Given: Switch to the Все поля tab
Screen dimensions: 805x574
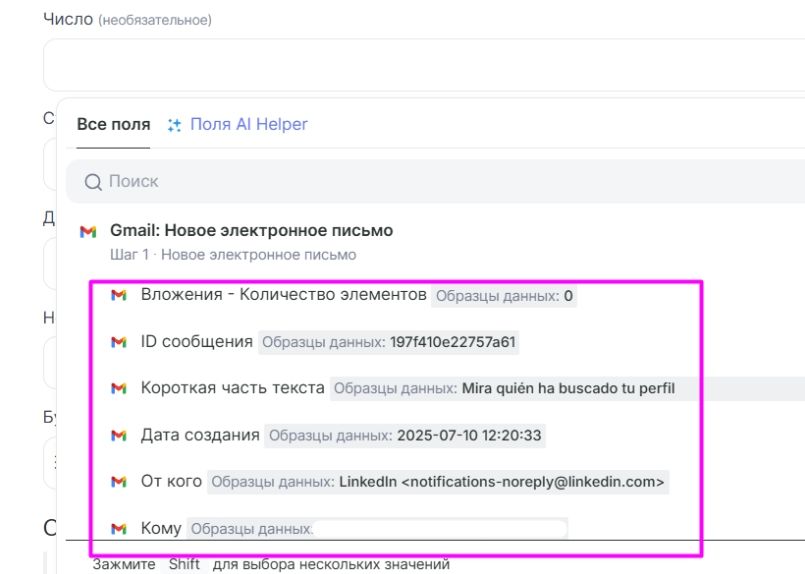Looking at the screenshot, I should [x=113, y=125].
